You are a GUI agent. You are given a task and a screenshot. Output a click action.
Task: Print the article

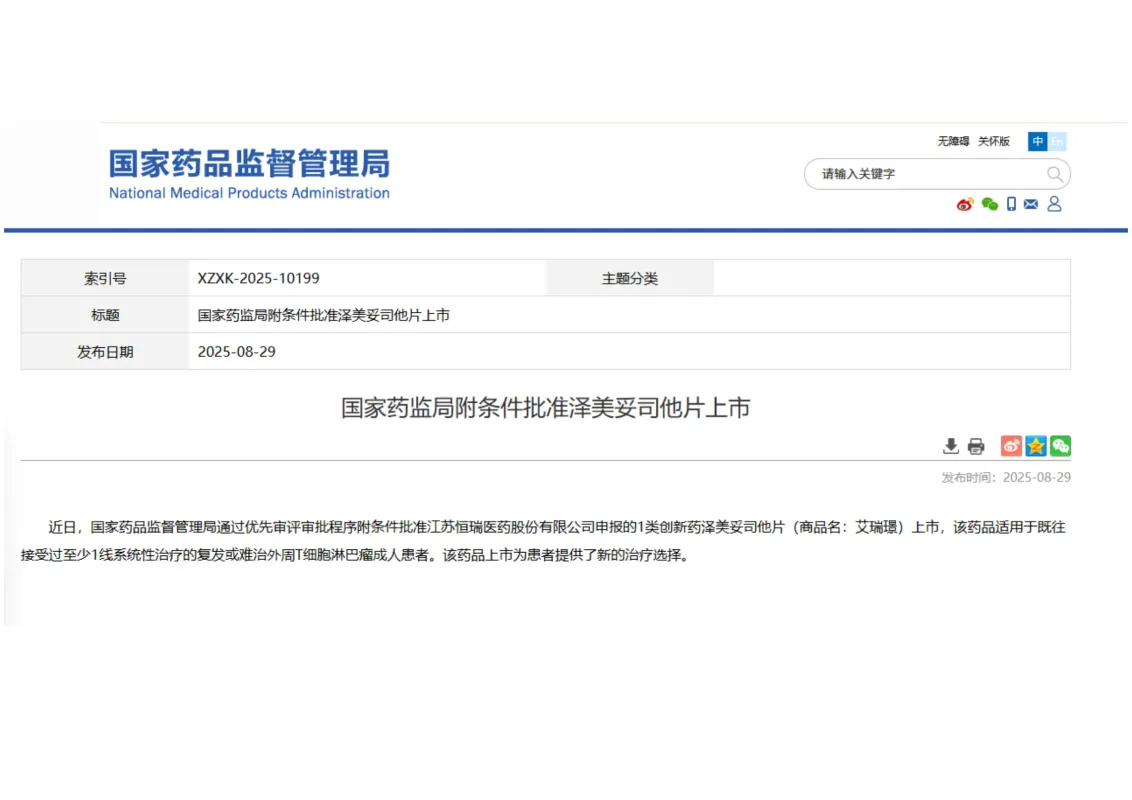coord(976,445)
